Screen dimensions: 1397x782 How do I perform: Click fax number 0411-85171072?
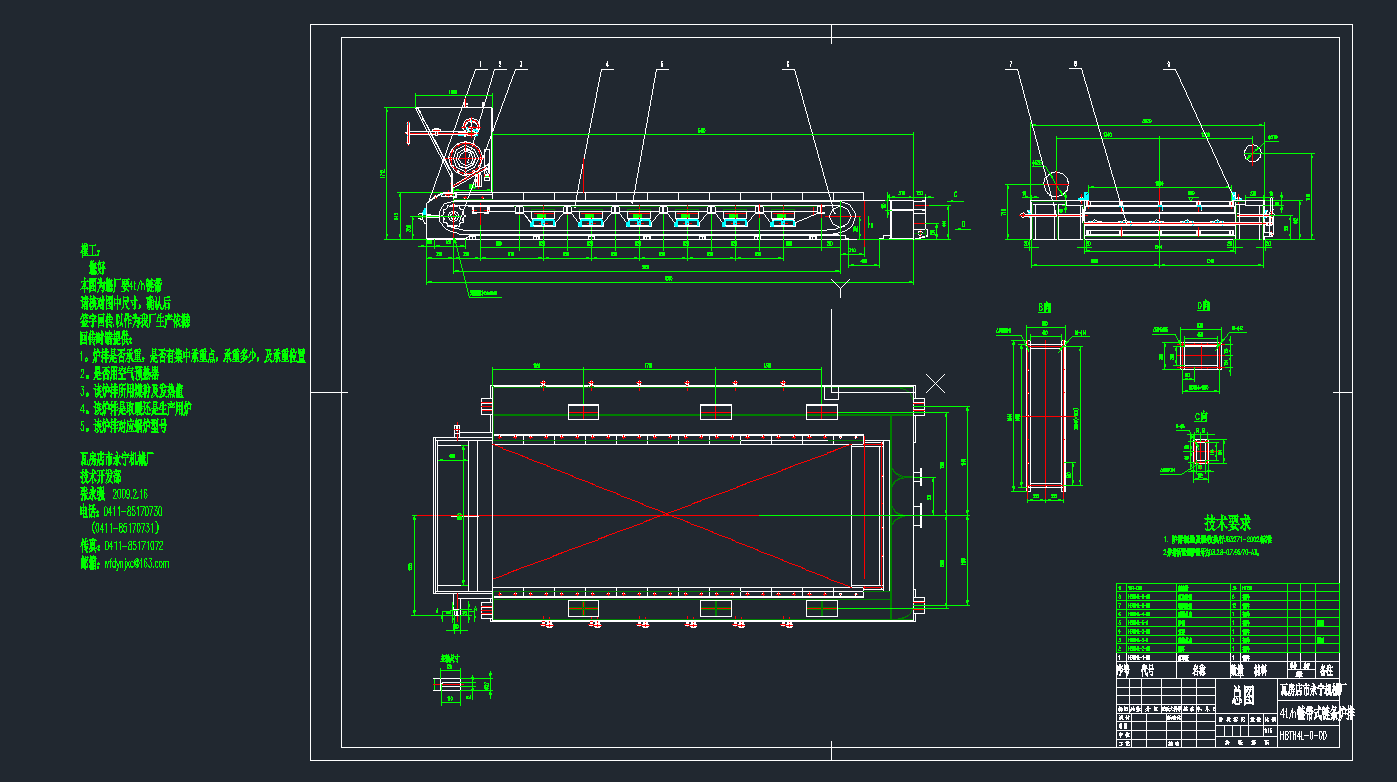pyautogui.click(x=134, y=546)
